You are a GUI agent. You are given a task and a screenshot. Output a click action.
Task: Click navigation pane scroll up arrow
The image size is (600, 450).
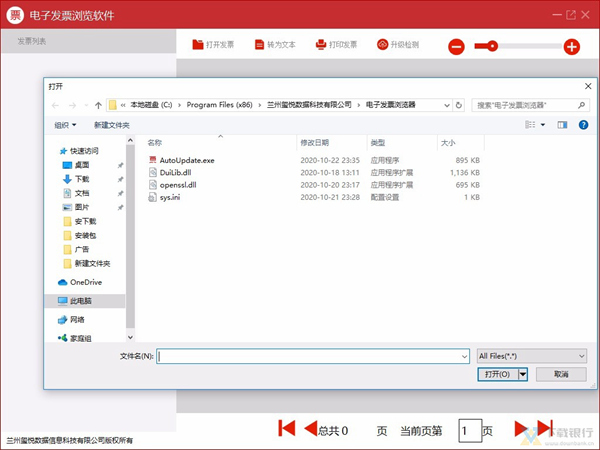pos(130,140)
